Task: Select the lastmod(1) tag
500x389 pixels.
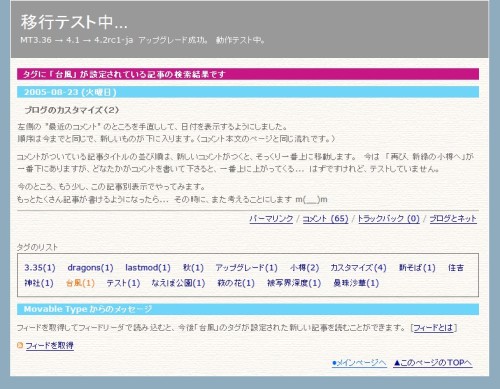Action: pos(148,268)
